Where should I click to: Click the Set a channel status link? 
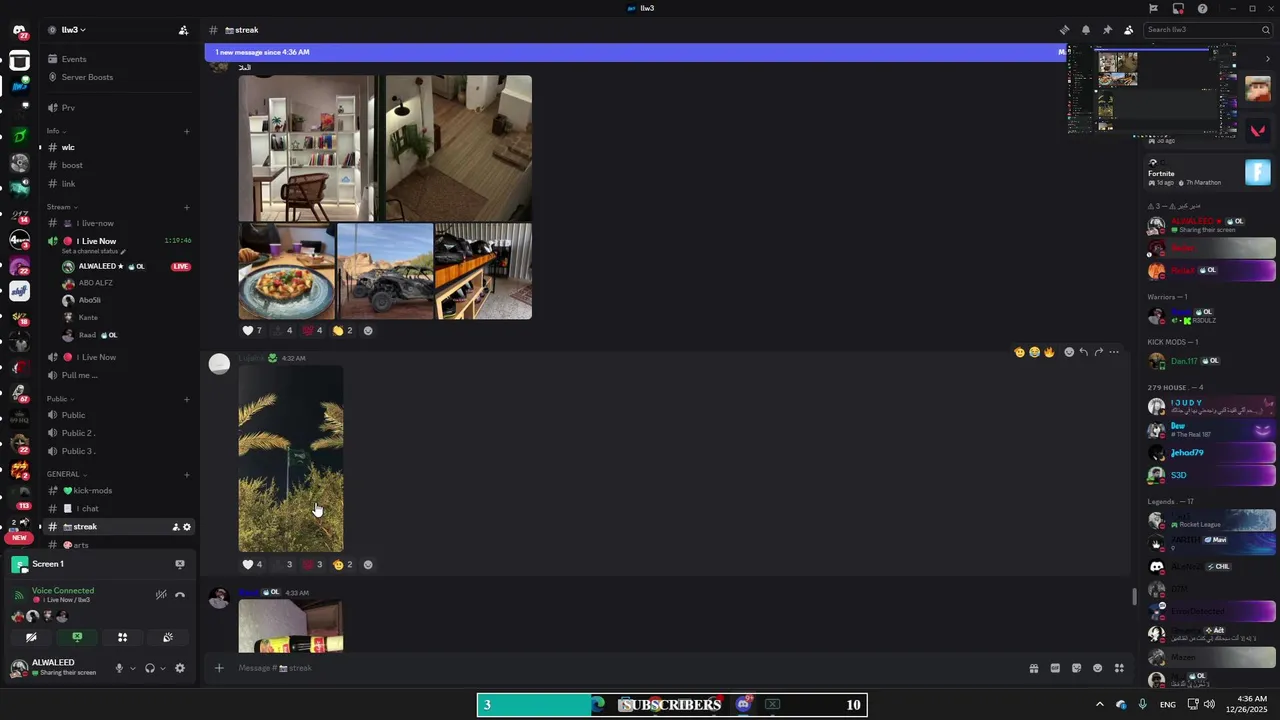coord(94,252)
